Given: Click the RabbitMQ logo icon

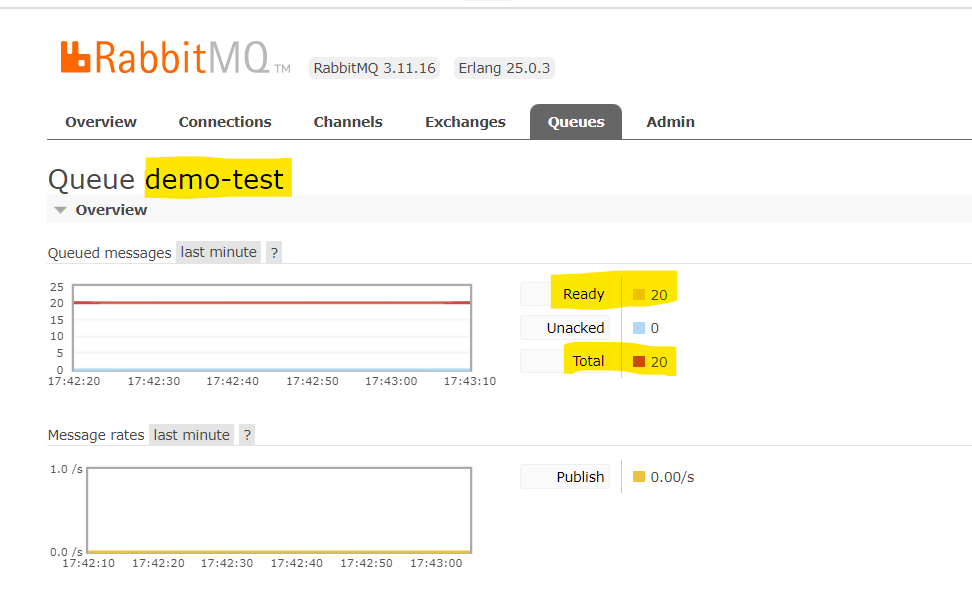Looking at the screenshot, I should coord(76,57).
